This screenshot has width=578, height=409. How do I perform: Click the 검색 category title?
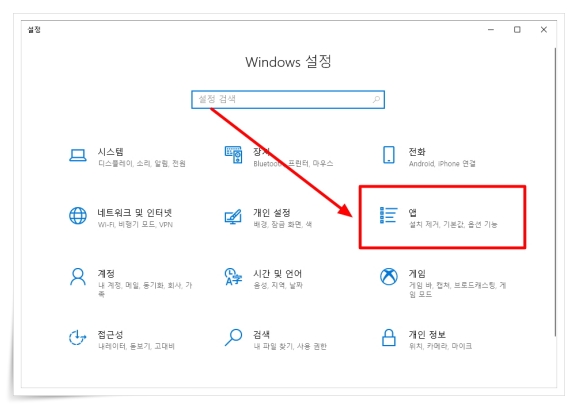[261, 335]
